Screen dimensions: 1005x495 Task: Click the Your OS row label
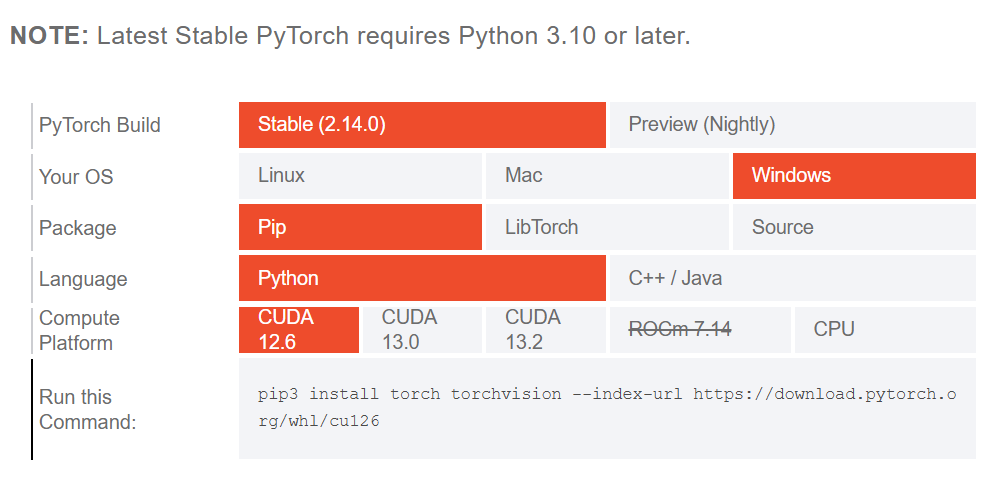click(x=76, y=176)
